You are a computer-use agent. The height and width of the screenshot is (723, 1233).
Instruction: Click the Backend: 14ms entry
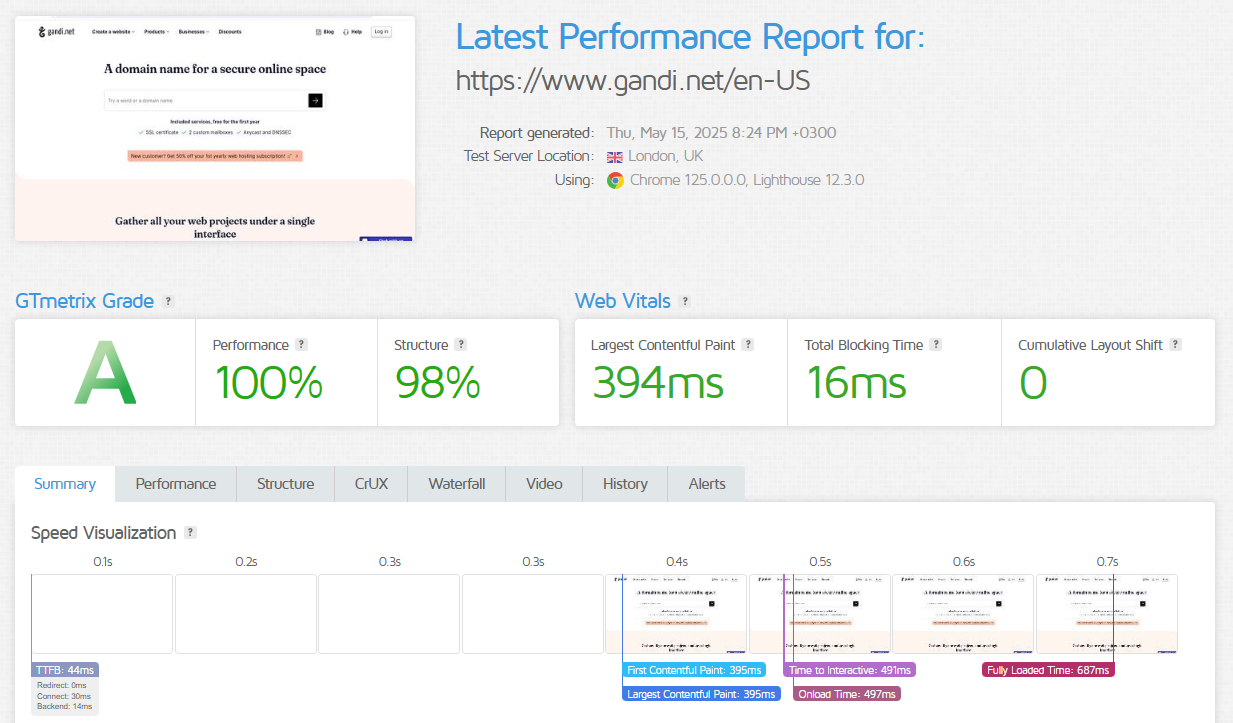[x=64, y=707]
